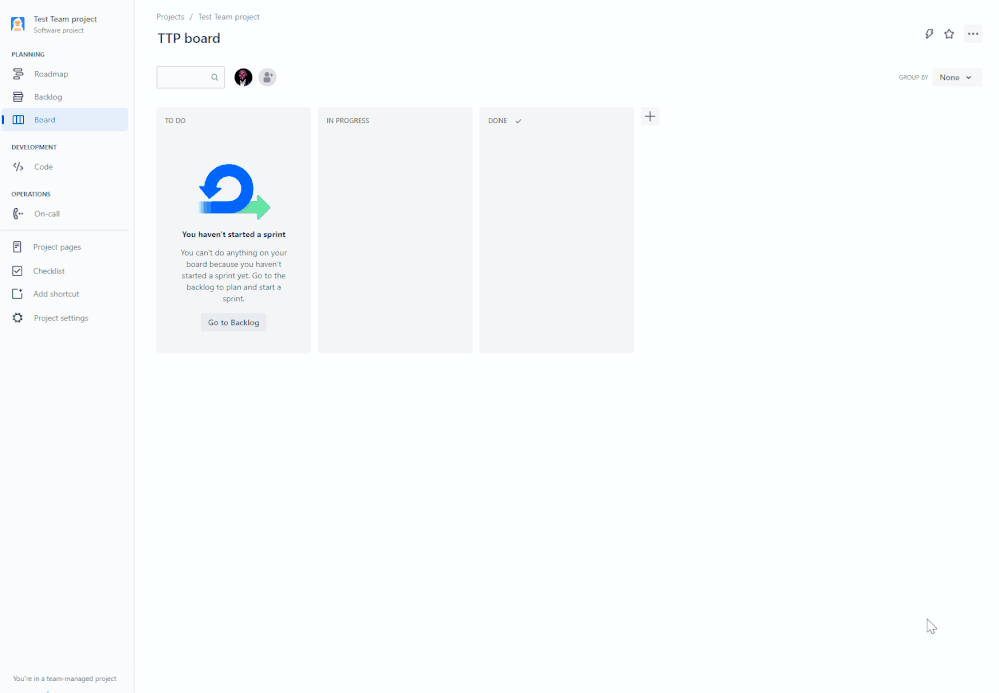This screenshot has height=693, width=999.
Task: Click the plus to add a column
Action: pyautogui.click(x=650, y=116)
